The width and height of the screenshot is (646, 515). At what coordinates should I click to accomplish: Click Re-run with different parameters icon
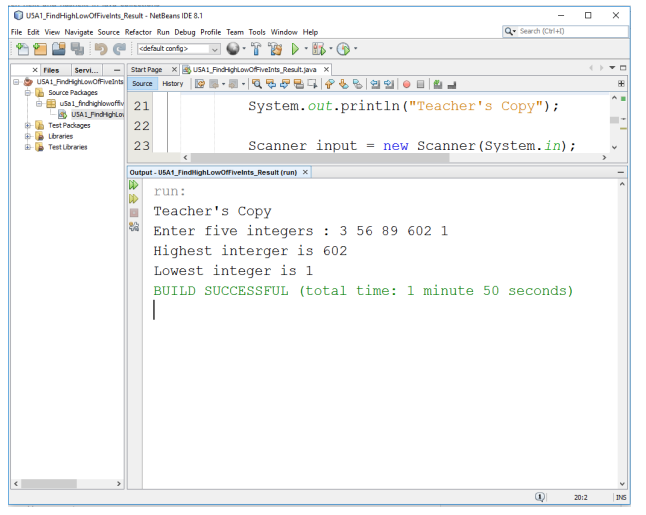point(133,199)
